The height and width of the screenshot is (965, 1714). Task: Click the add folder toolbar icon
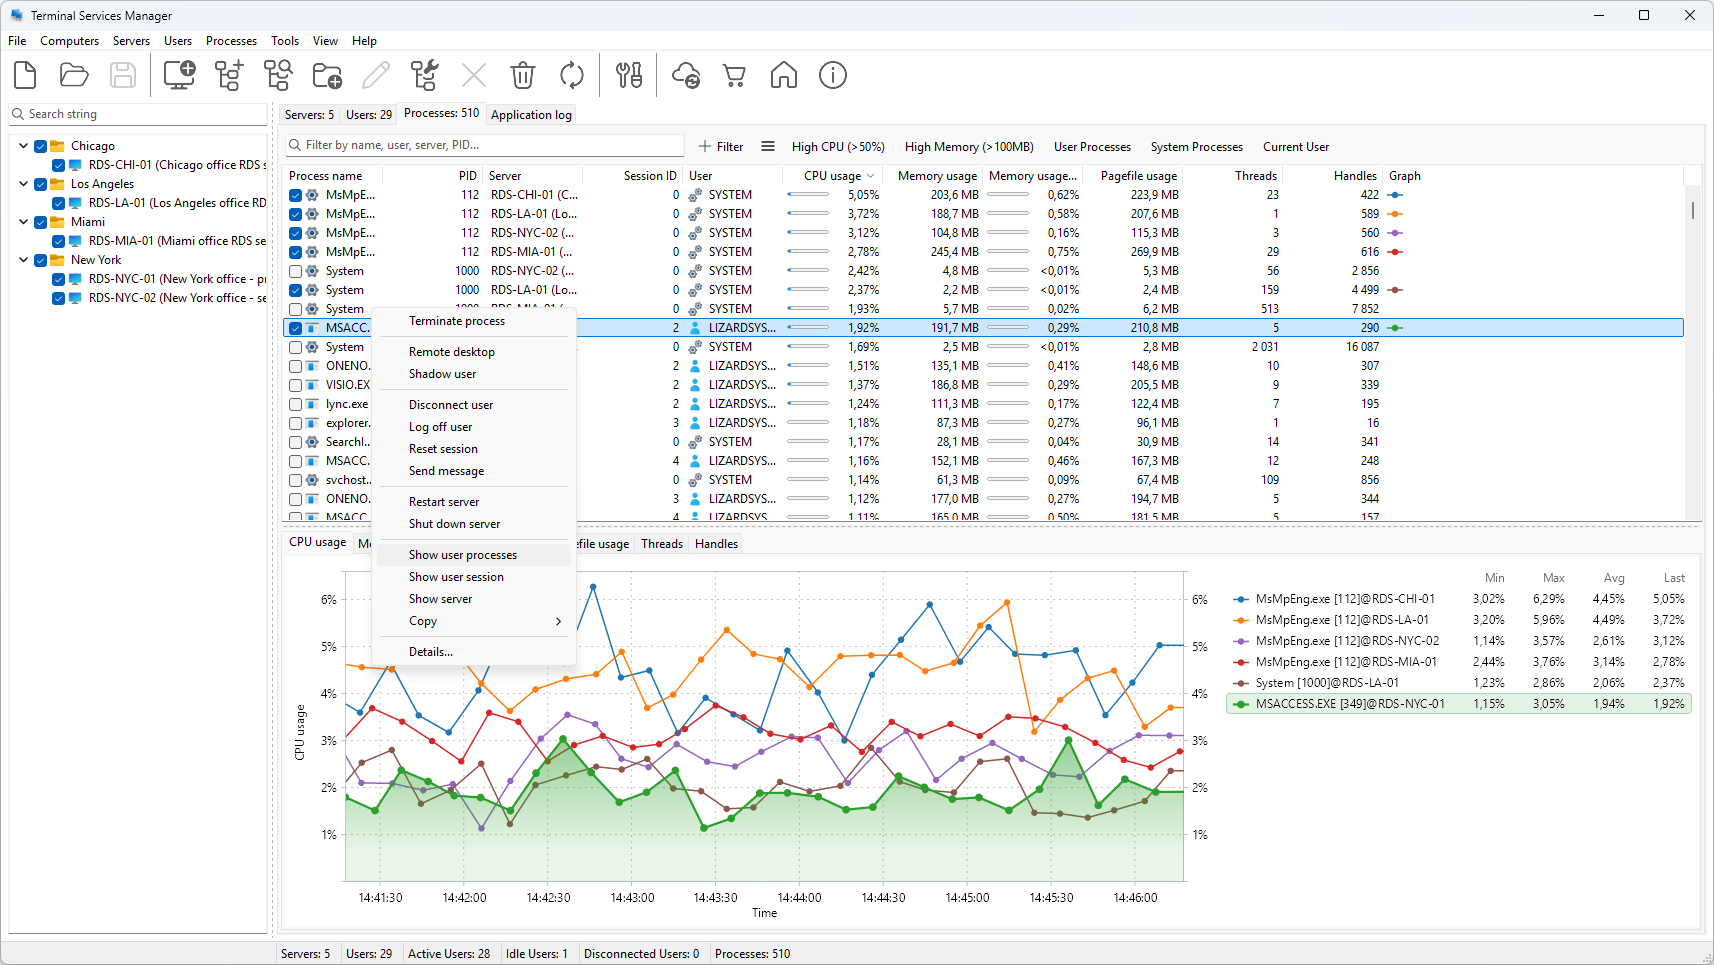(327, 75)
